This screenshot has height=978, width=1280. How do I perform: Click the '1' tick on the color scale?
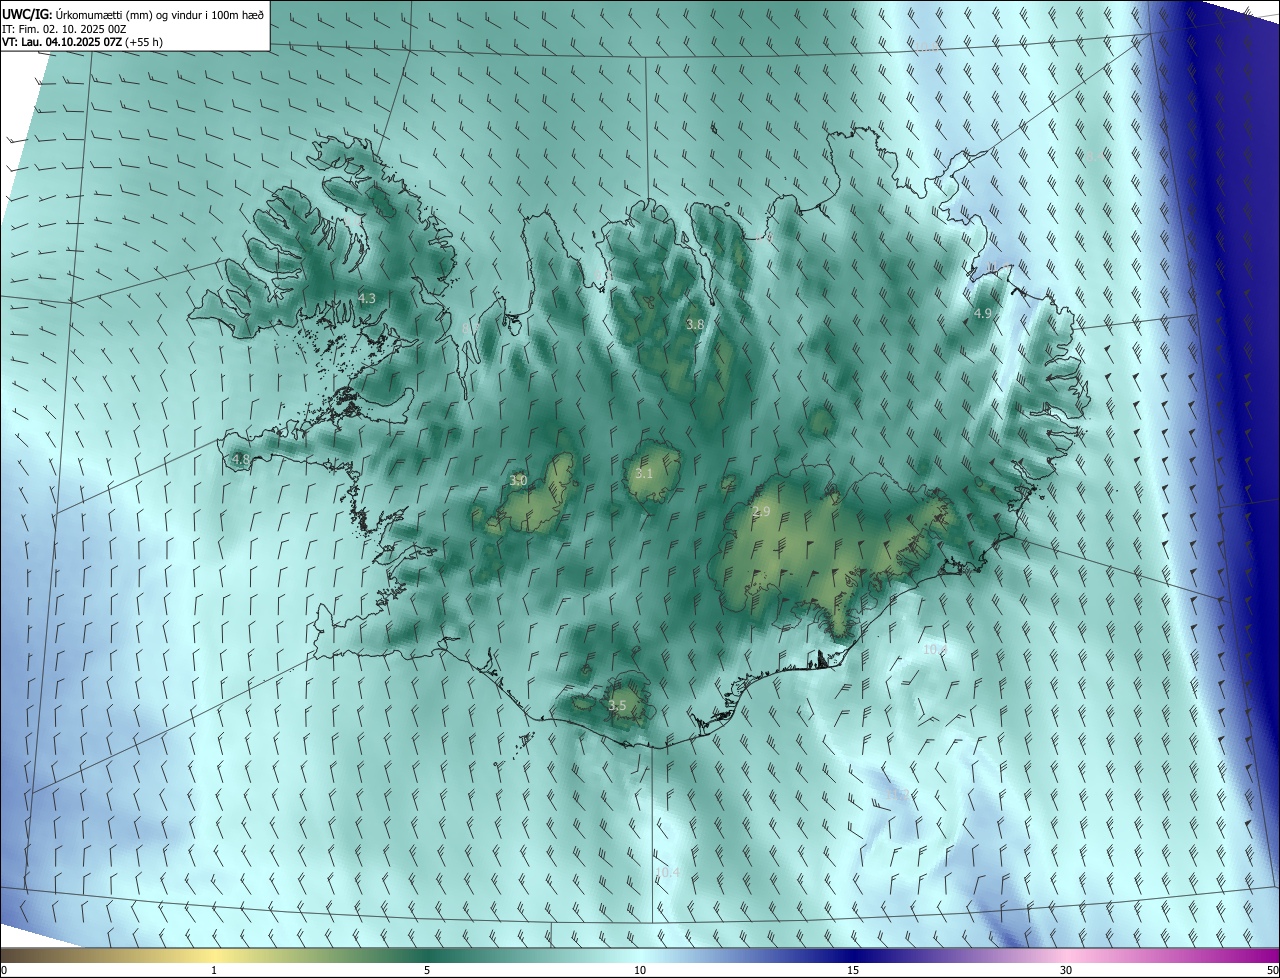(215, 970)
